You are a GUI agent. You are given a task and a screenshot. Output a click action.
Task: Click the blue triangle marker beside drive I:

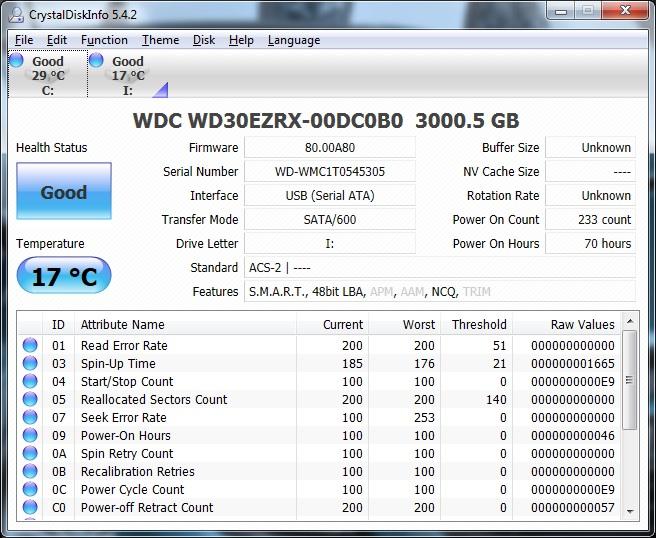point(161,90)
